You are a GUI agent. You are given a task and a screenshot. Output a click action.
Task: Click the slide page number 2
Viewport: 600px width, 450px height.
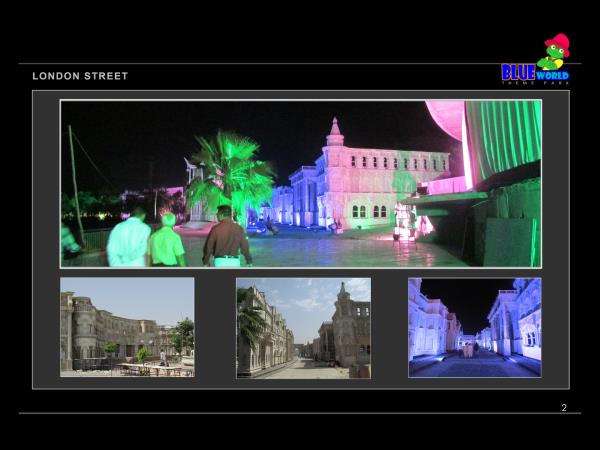click(x=564, y=408)
